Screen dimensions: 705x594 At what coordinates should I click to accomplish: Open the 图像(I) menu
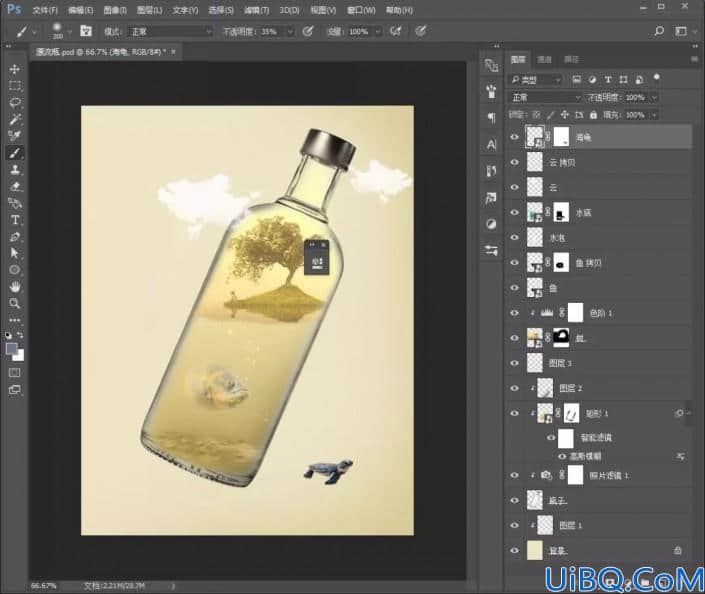coord(115,10)
